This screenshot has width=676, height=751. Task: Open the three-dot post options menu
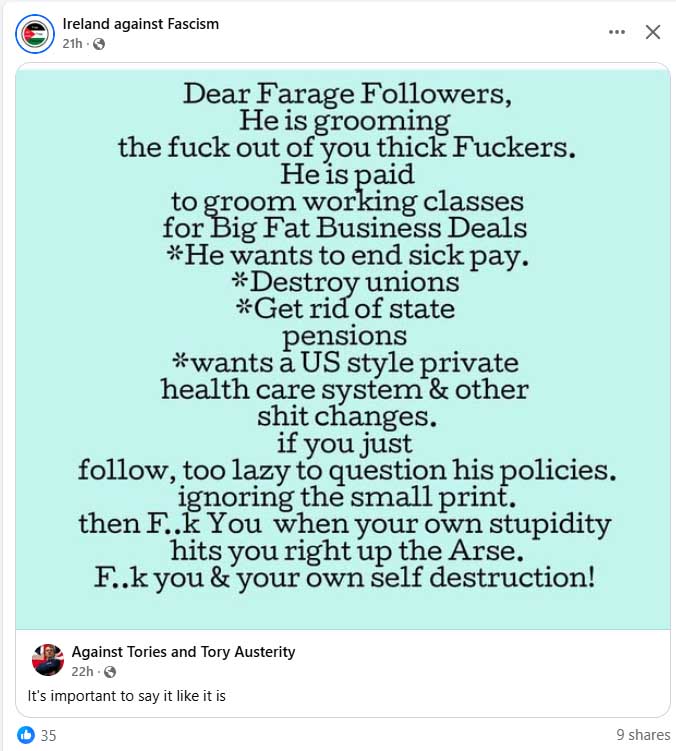[x=617, y=32]
